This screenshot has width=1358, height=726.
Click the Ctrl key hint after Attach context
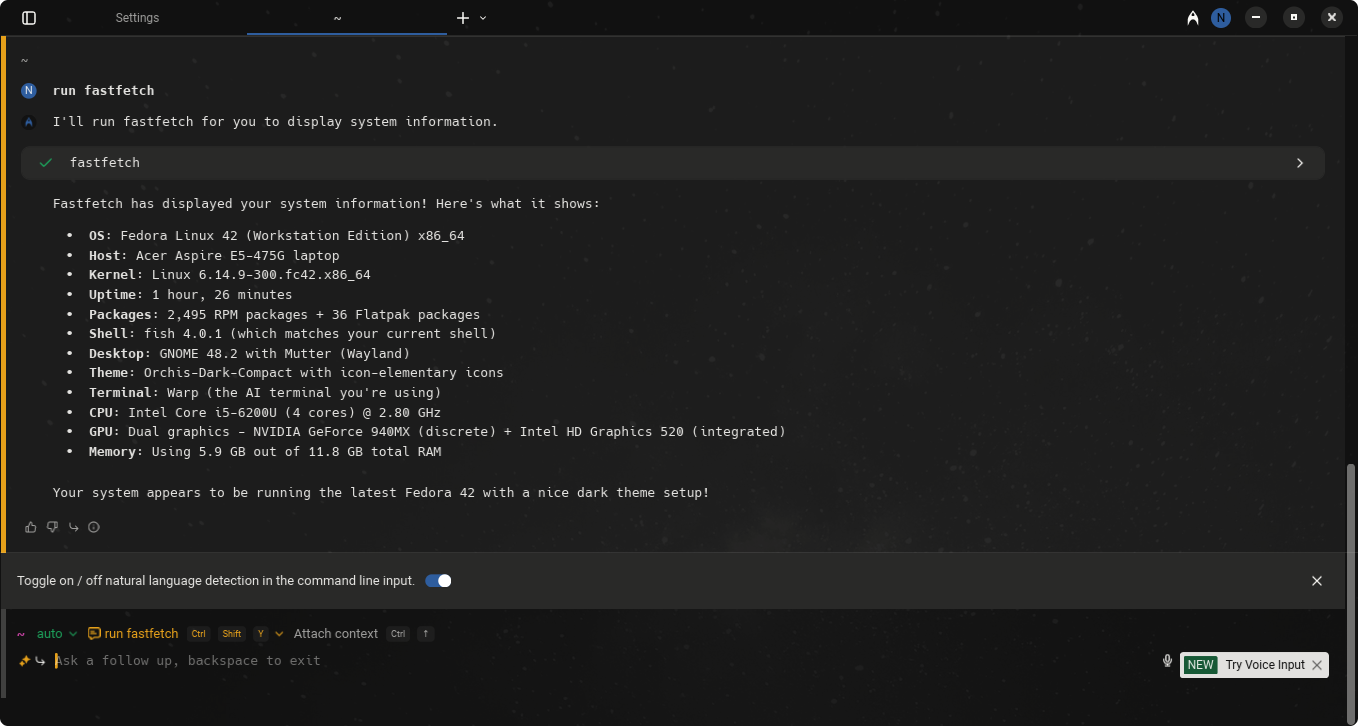pos(399,634)
